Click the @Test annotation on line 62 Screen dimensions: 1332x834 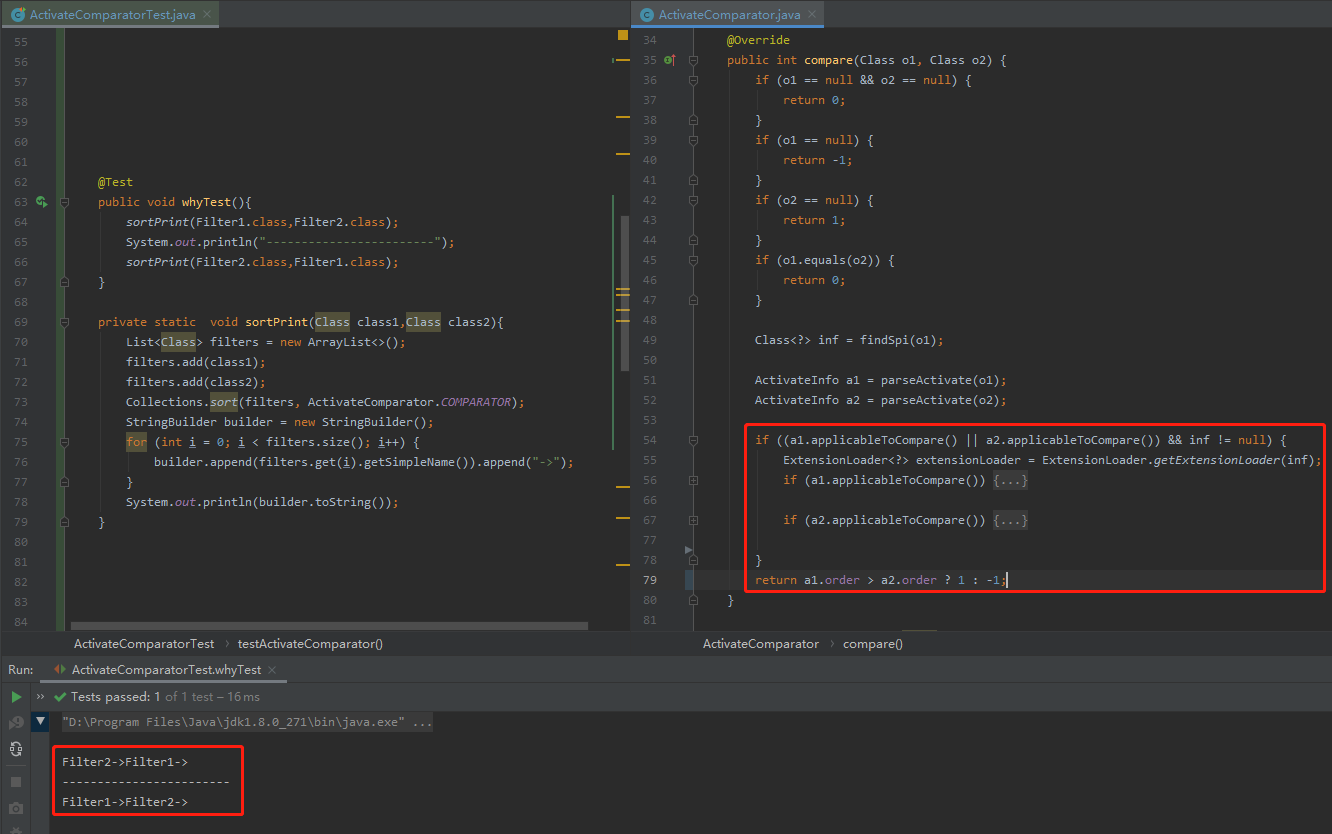[115, 182]
